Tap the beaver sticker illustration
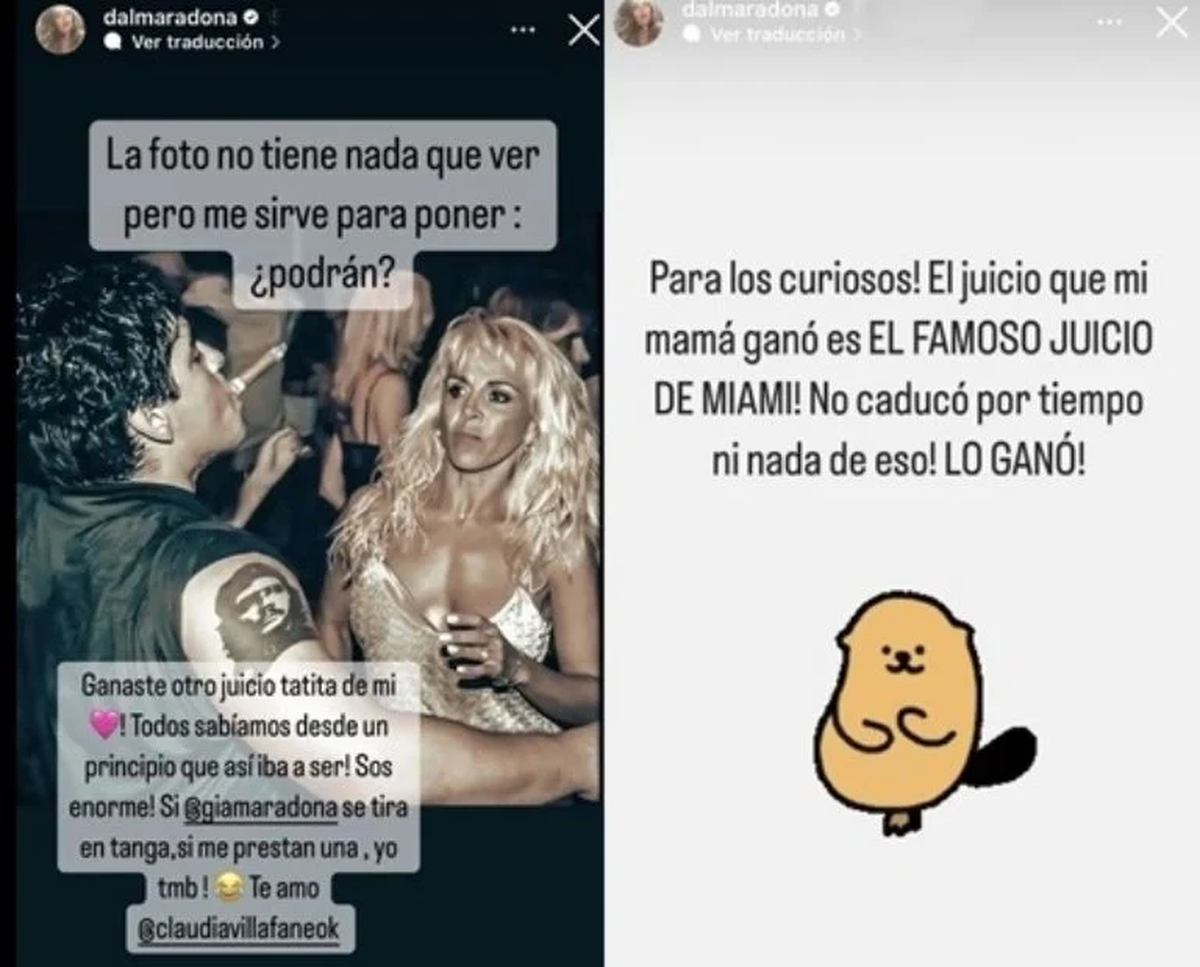Image resolution: width=1200 pixels, height=967 pixels. click(x=916, y=712)
